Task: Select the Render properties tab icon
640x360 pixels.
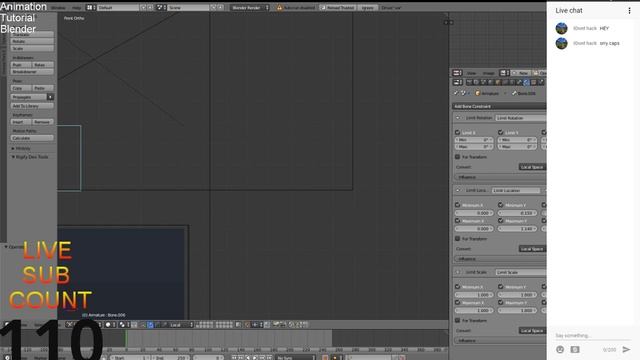Action: click(x=469, y=82)
